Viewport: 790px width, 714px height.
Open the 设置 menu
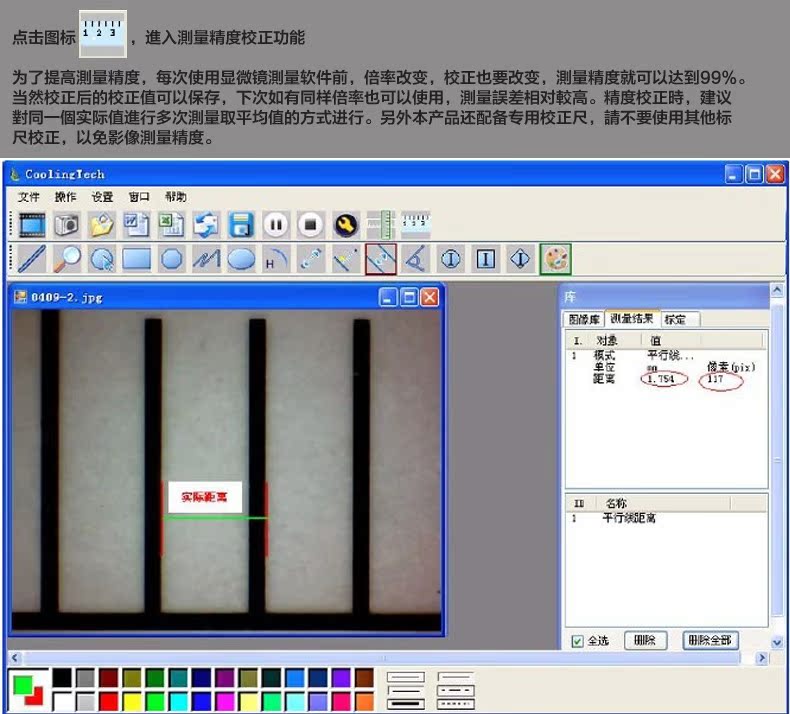click(102, 197)
